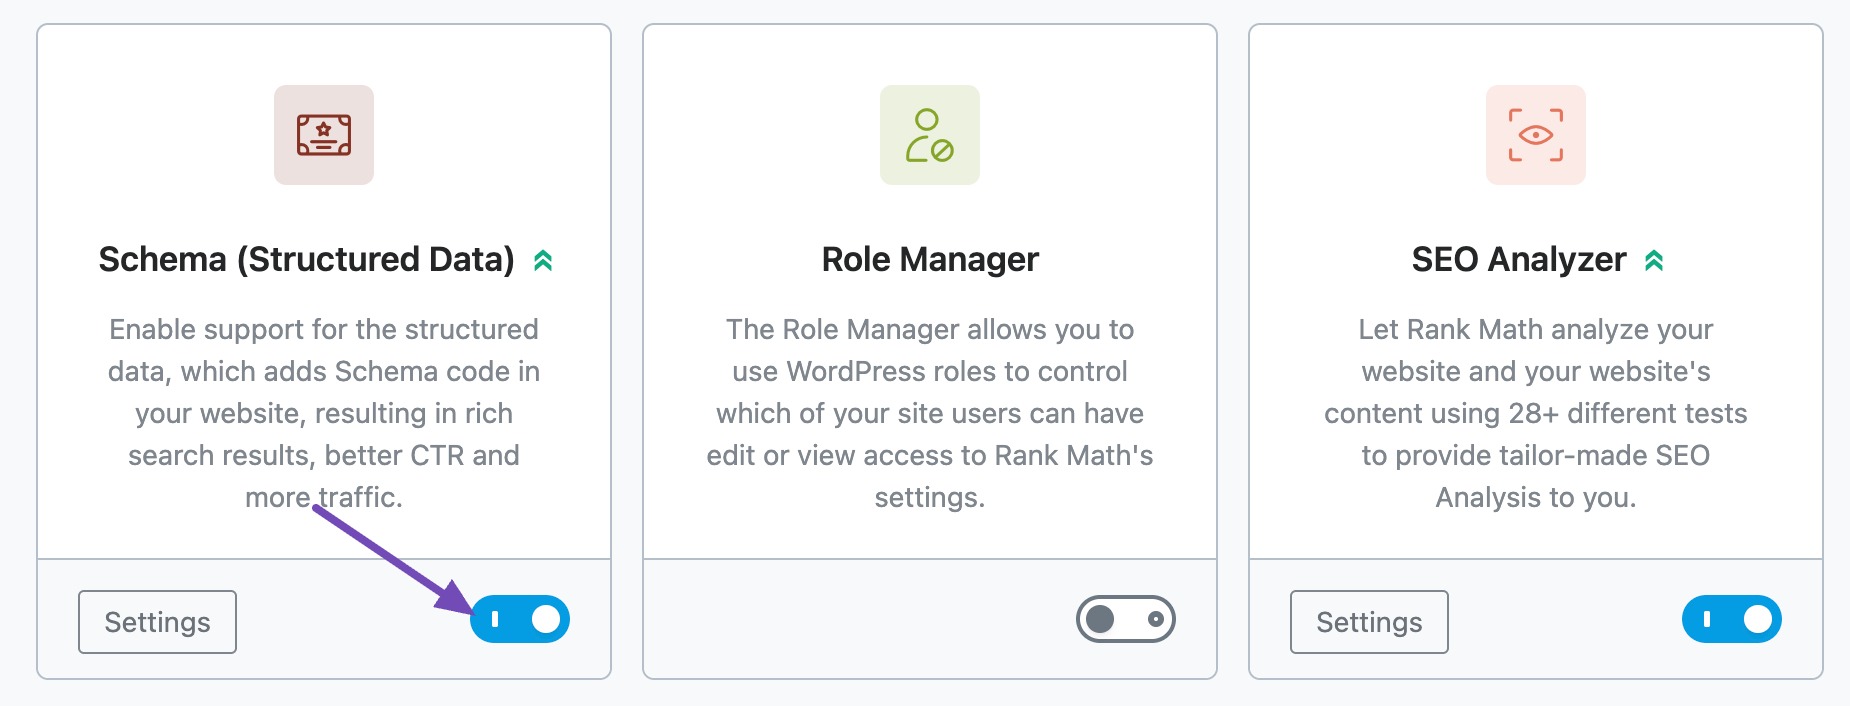Image resolution: width=1850 pixels, height=706 pixels.
Task: Enable the Role Manager toggle switch
Action: coord(1128,619)
